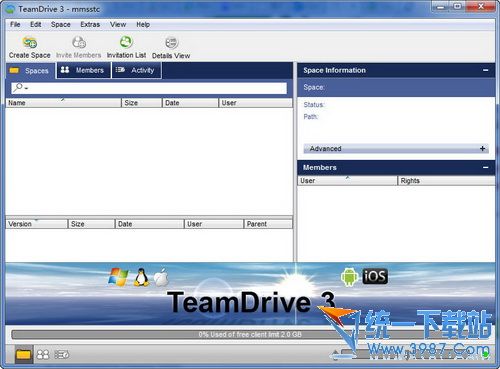The height and width of the screenshot is (369, 500).
Task: Click User column in the version list
Action: (213, 224)
